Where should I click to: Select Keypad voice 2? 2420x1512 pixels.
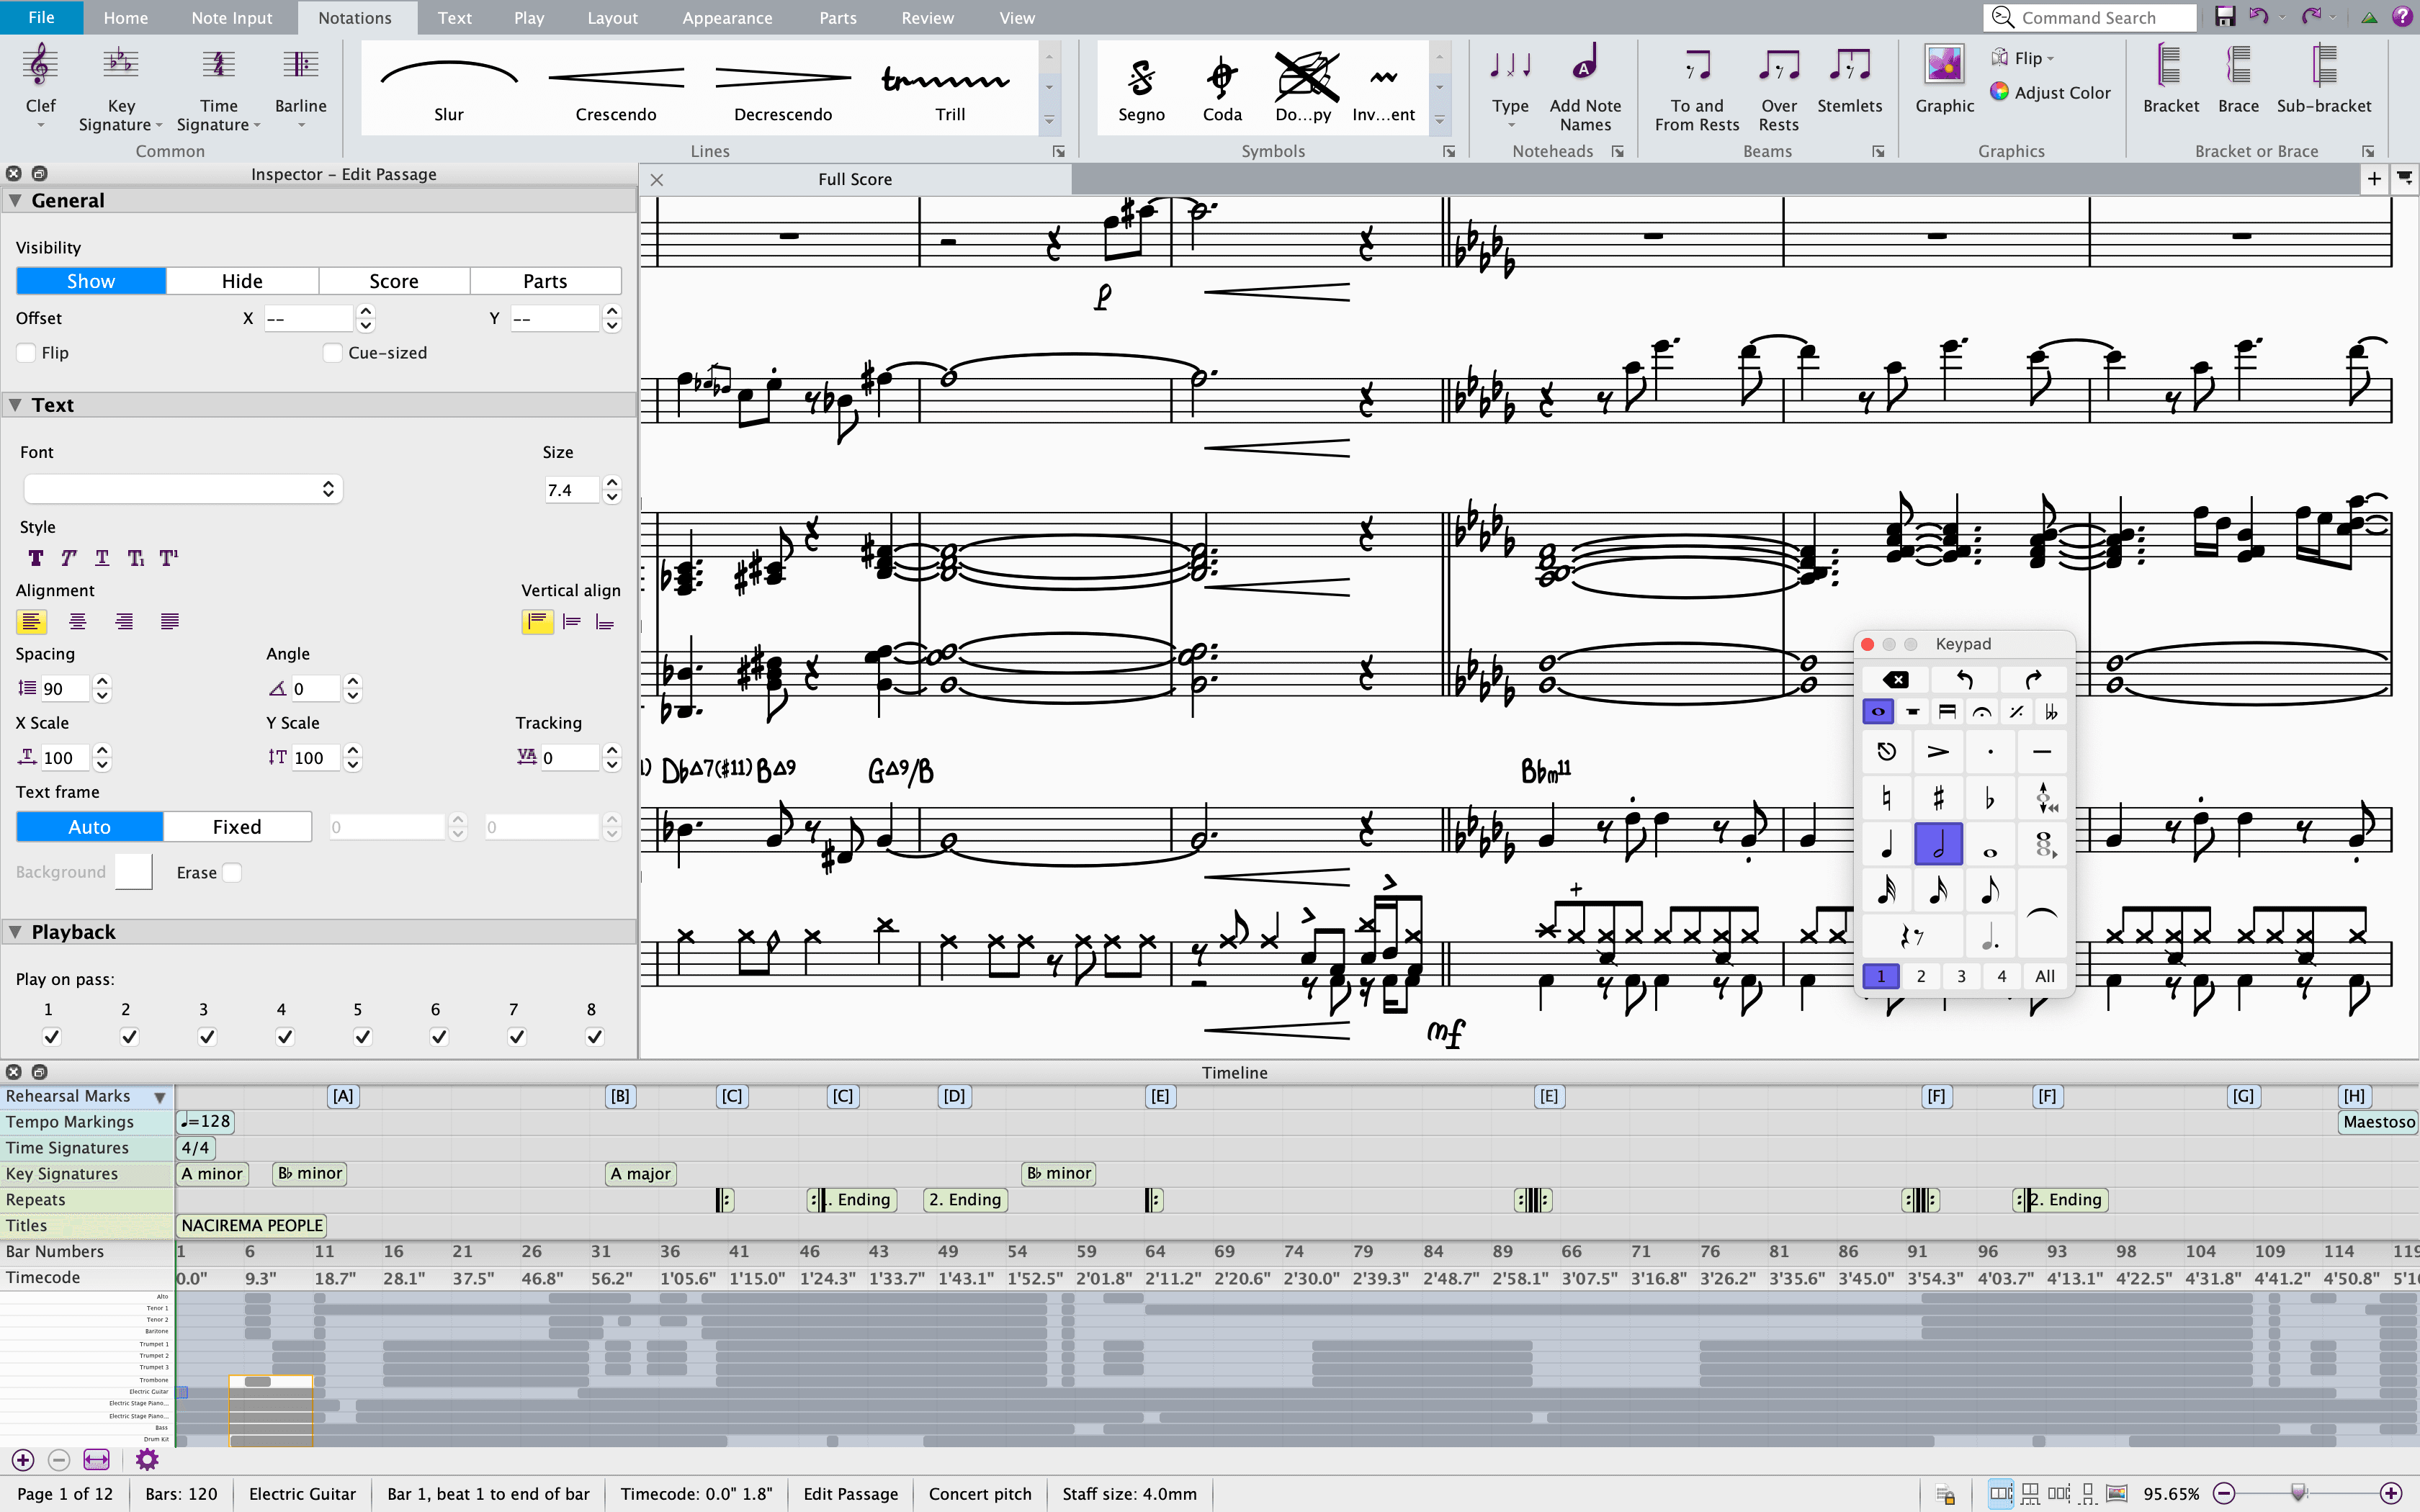pyautogui.click(x=1921, y=976)
